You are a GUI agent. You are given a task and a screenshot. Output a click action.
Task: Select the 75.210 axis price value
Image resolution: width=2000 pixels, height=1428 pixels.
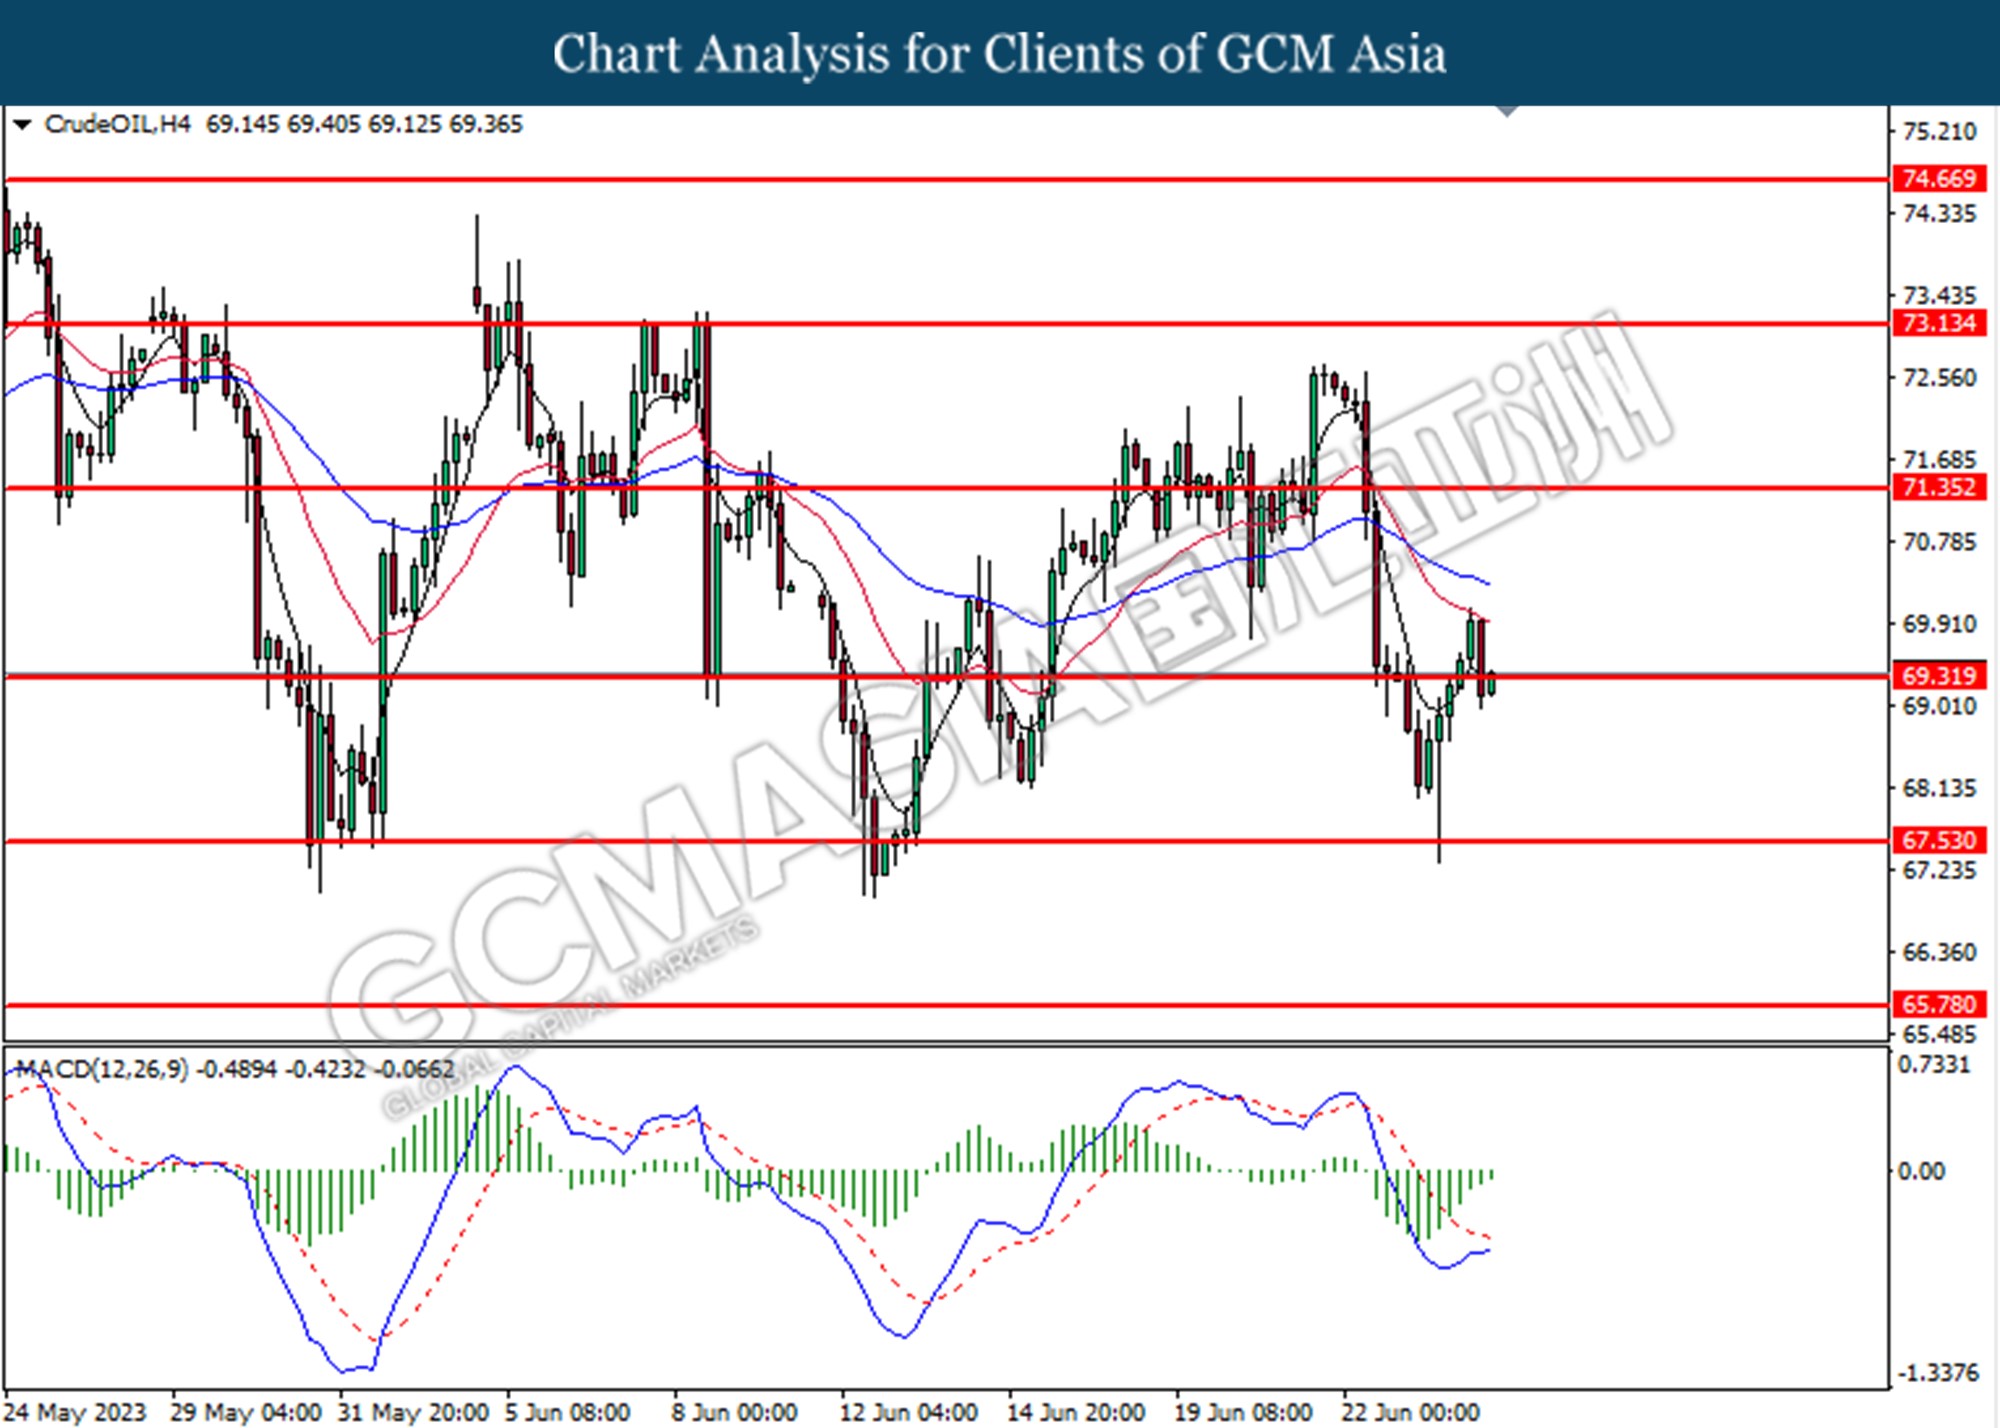click(x=1939, y=131)
